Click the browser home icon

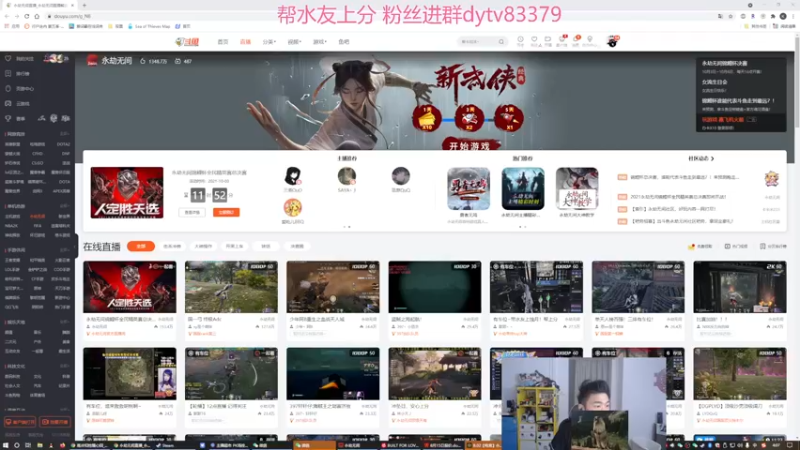tap(37, 16)
